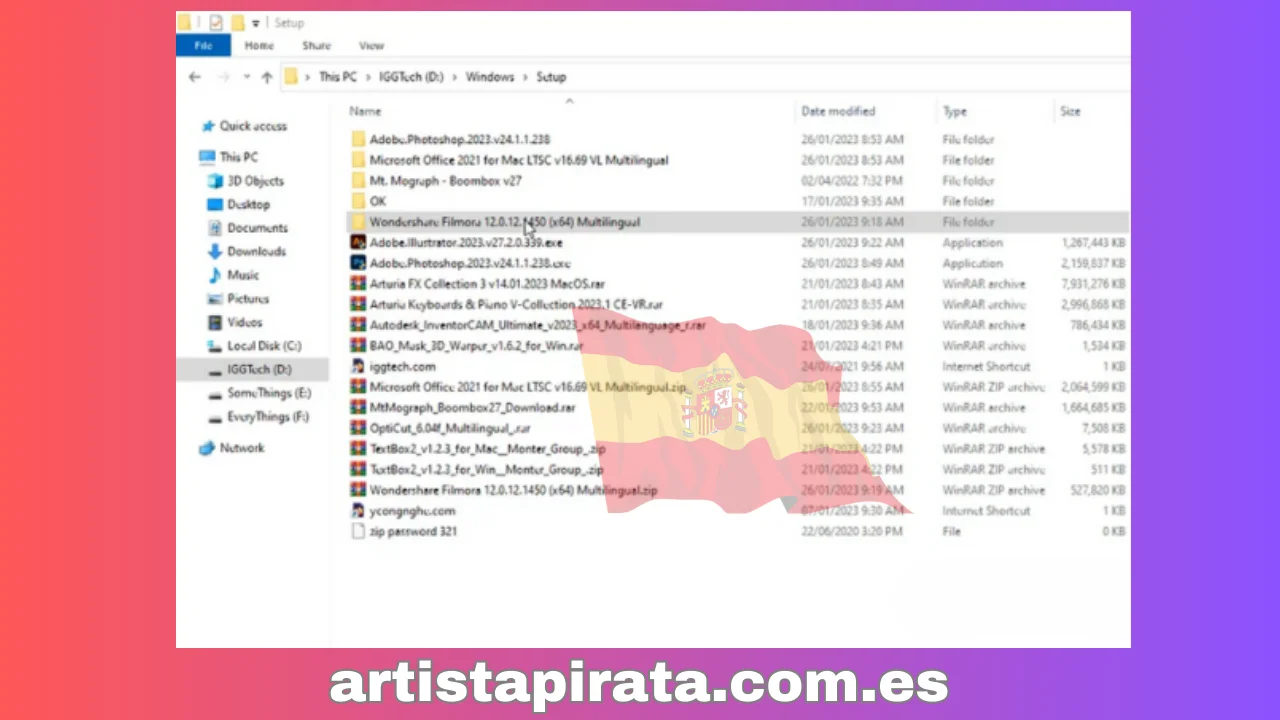Viewport: 1280px width, 720px height.
Task: Click Autodesk_InventorCAM_Ultimate rar icon
Action: pos(358,325)
